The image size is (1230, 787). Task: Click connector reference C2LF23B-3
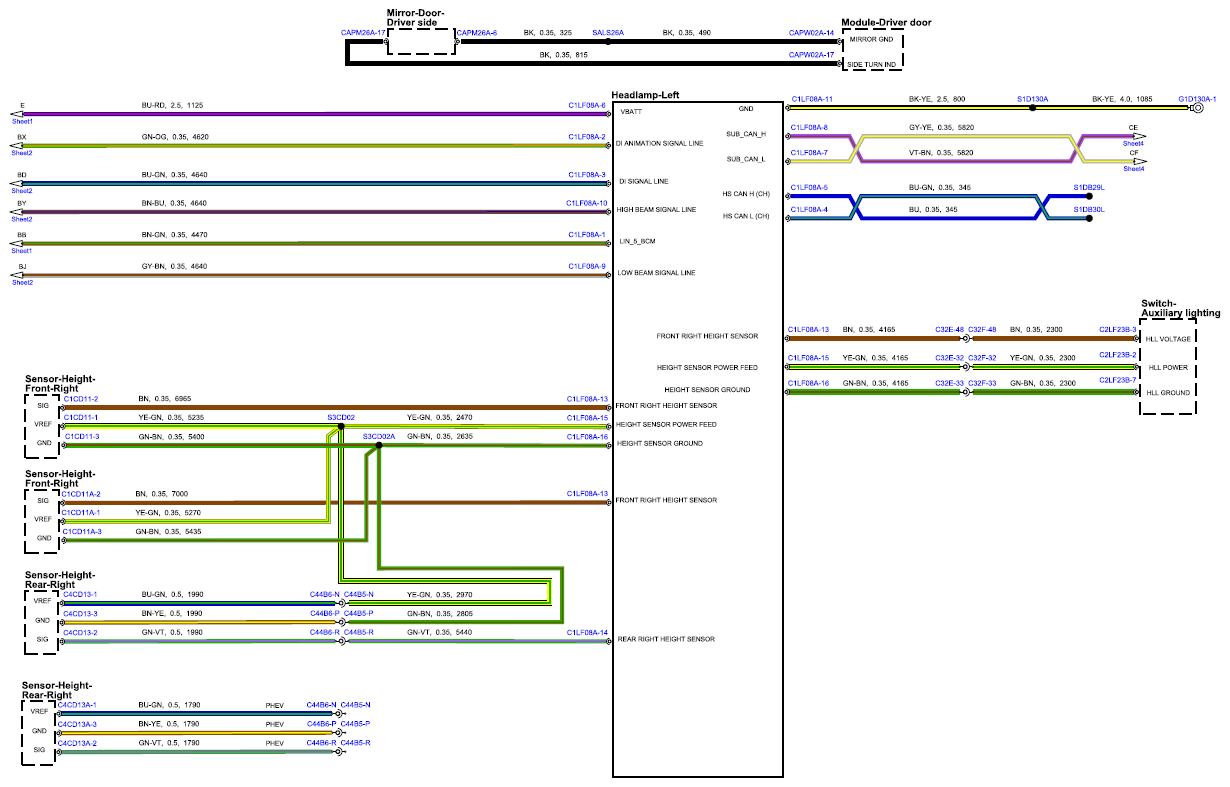(x=1118, y=329)
